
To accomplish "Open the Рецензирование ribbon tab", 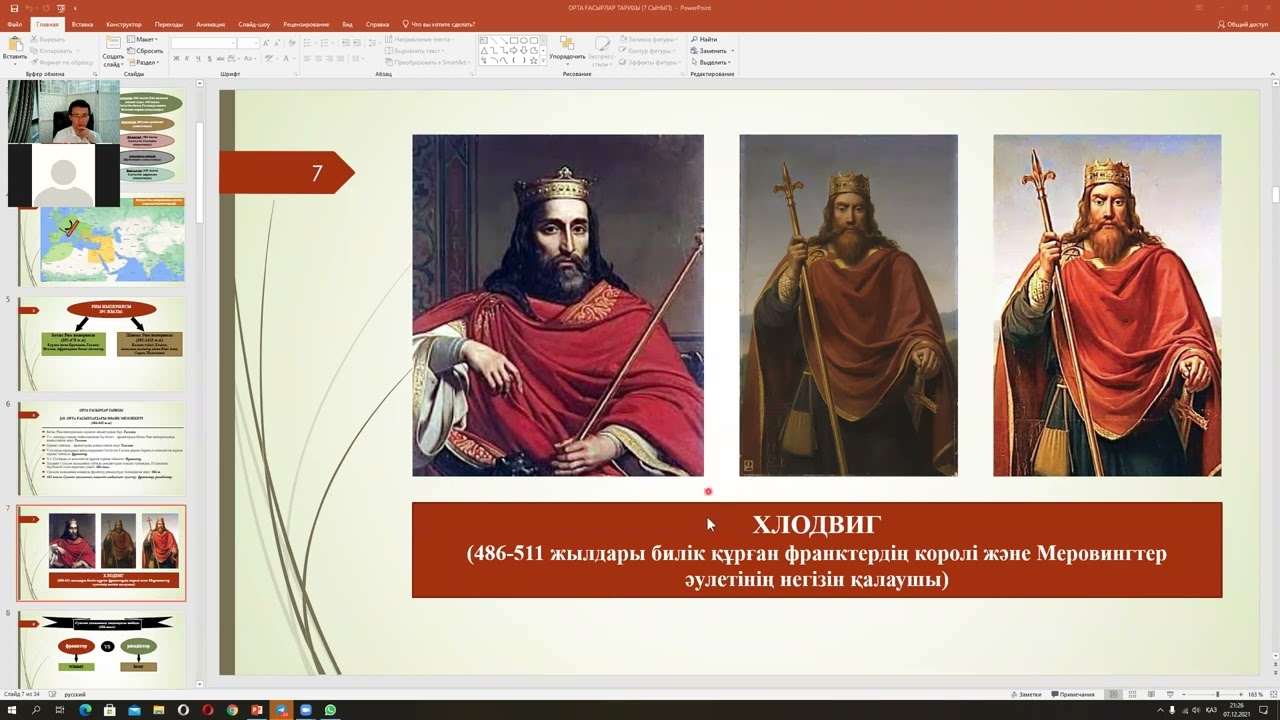I will pos(308,24).
